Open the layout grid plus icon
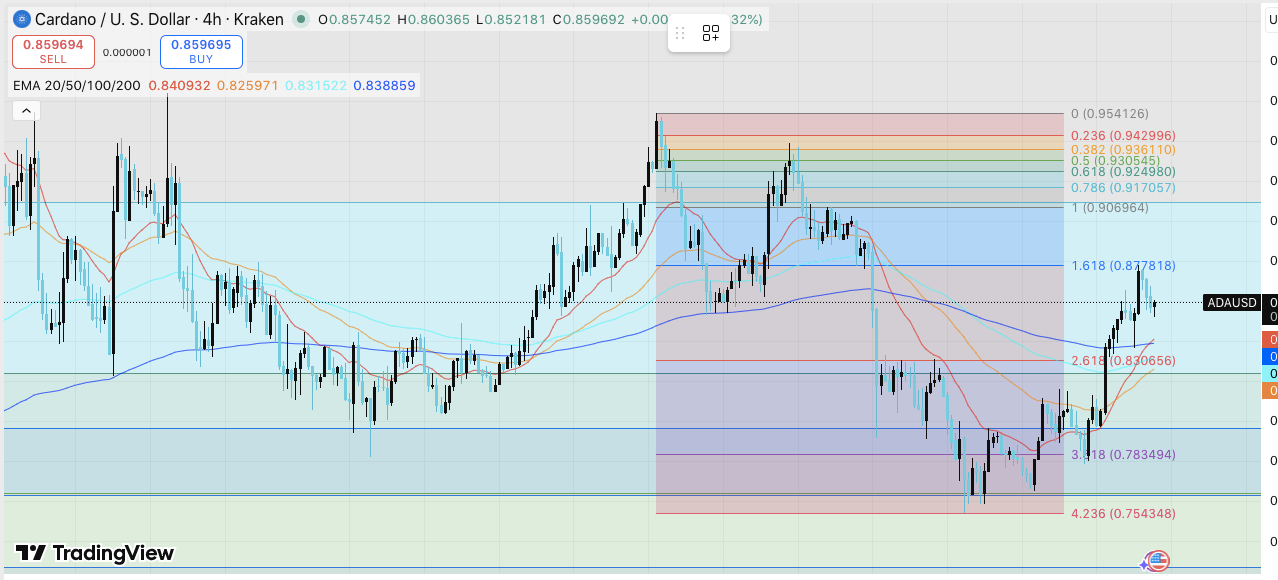The height and width of the screenshot is (580, 1278). click(x=711, y=34)
